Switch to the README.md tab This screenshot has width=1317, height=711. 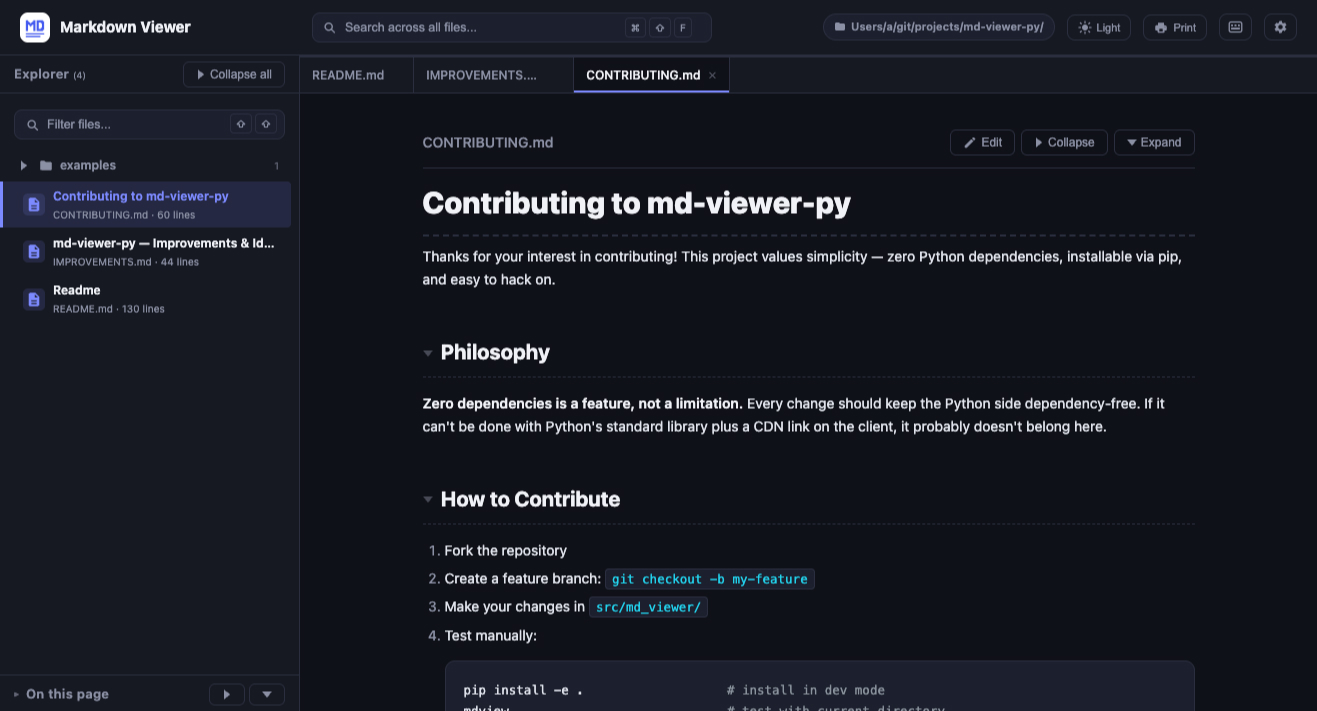pos(356,75)
